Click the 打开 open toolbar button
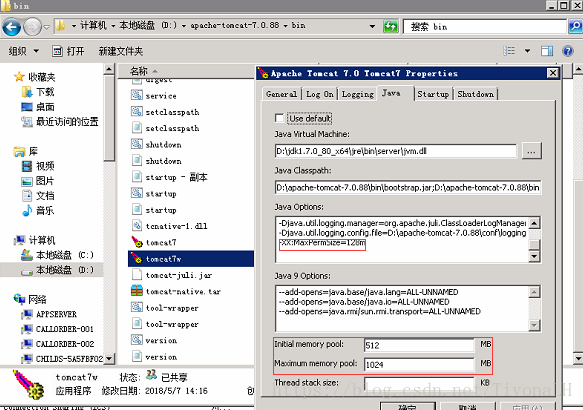The image size is (583, 410). (x=68, y=51)
